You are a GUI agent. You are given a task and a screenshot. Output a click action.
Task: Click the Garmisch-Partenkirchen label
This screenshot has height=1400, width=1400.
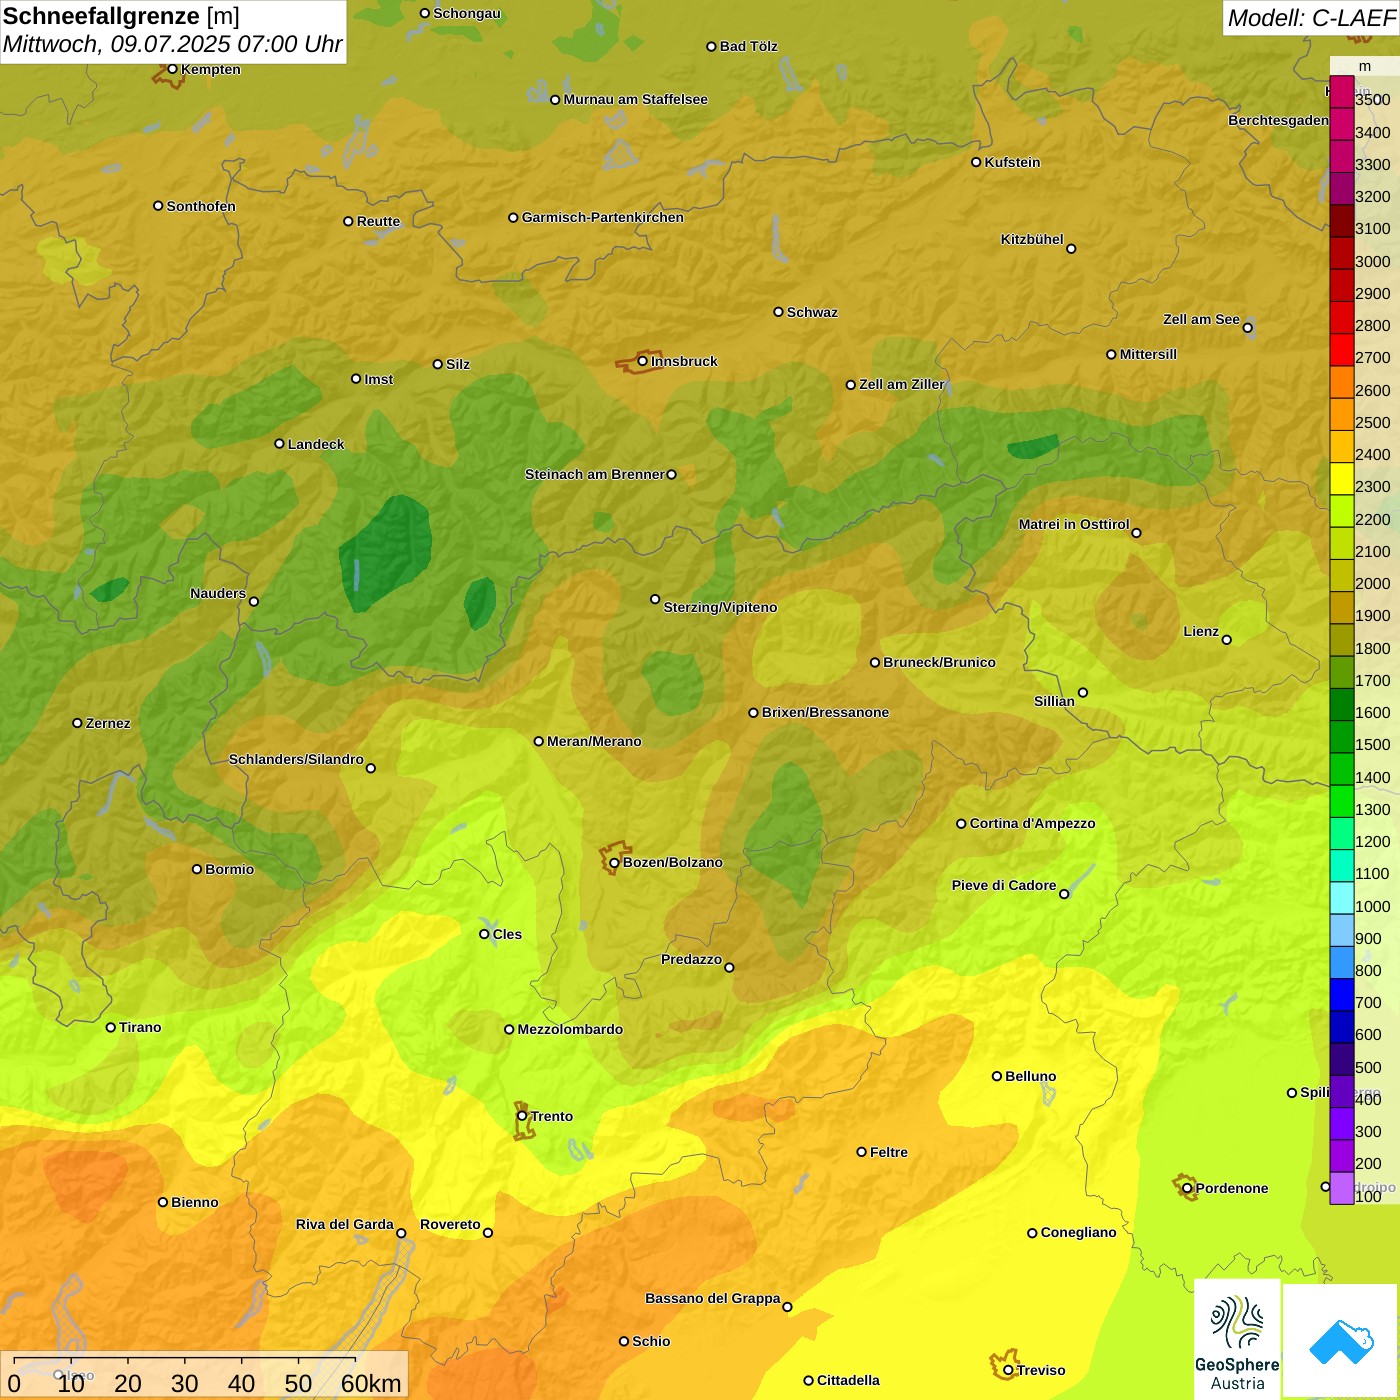pyautogui.click(x=603, y=217)
